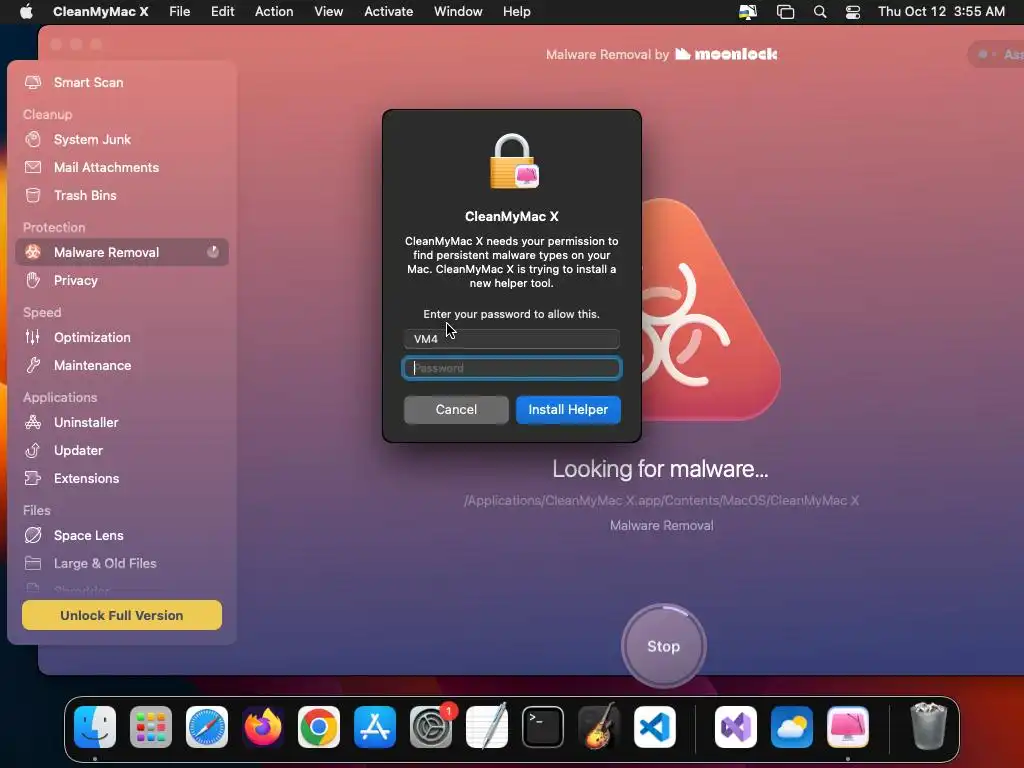Open the Updater module

click(121, 450)
